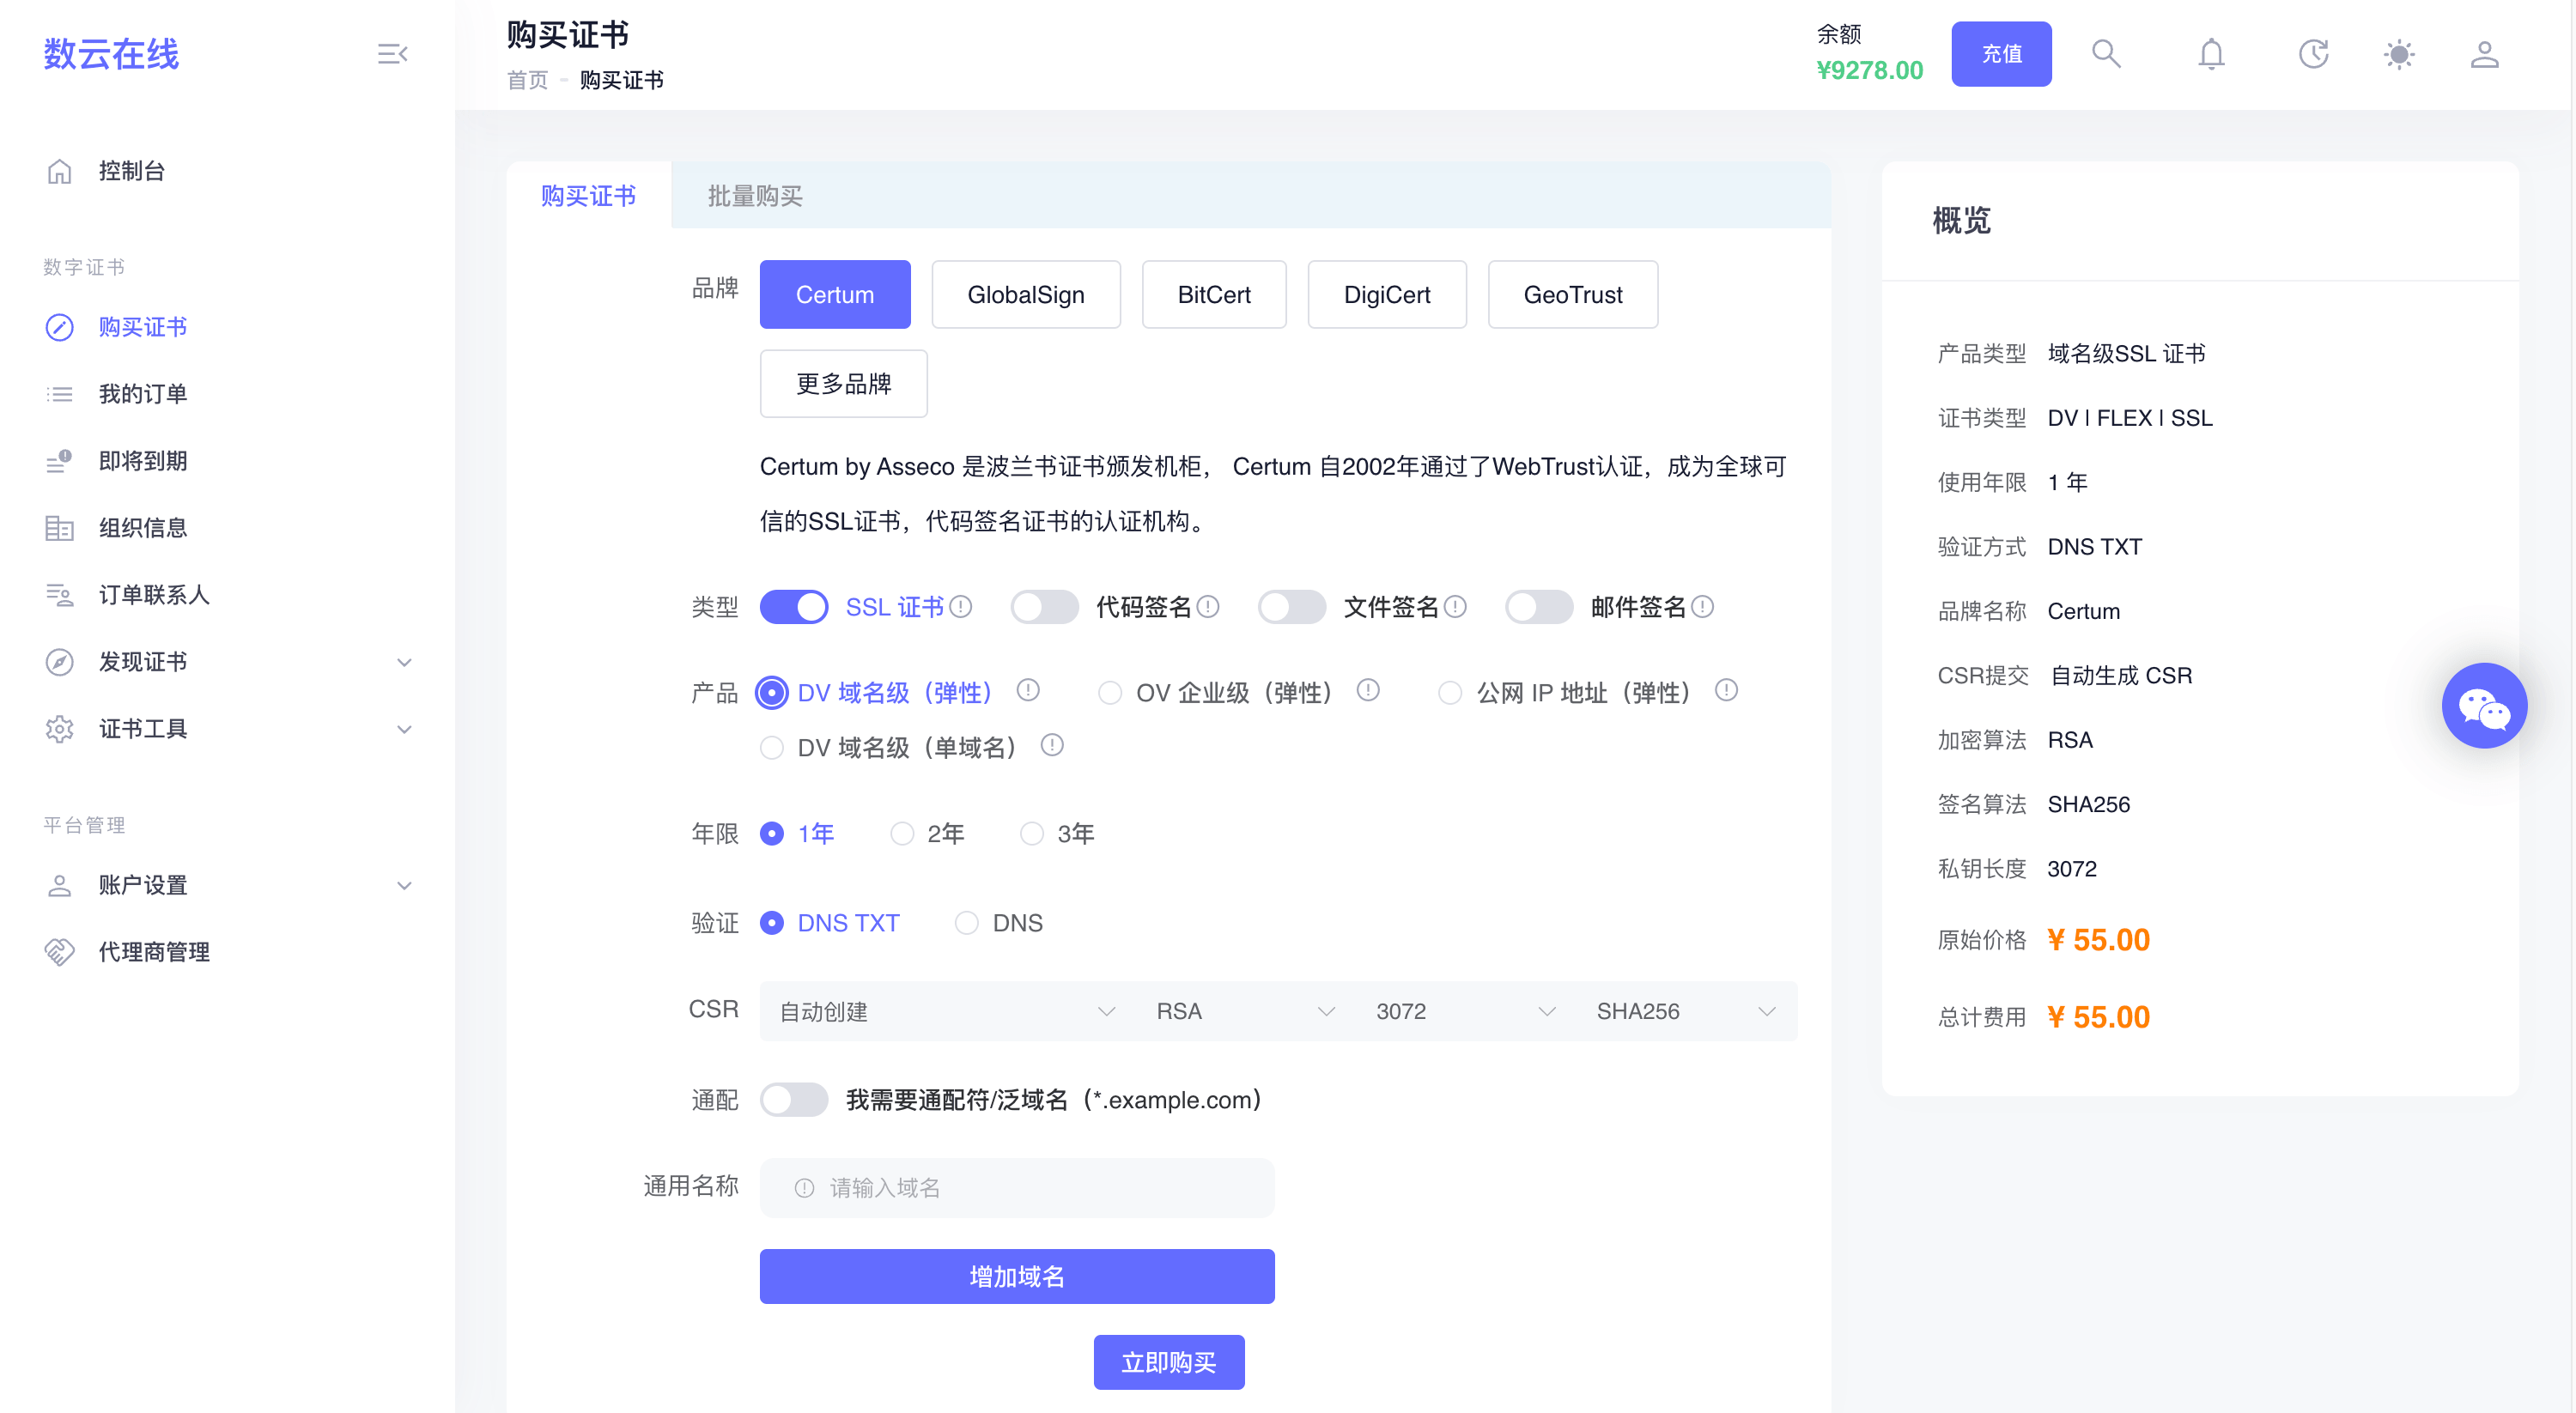Open the search magnifier icon
Viewport: 2576px width, 1413px height.
coord(2106,54)
